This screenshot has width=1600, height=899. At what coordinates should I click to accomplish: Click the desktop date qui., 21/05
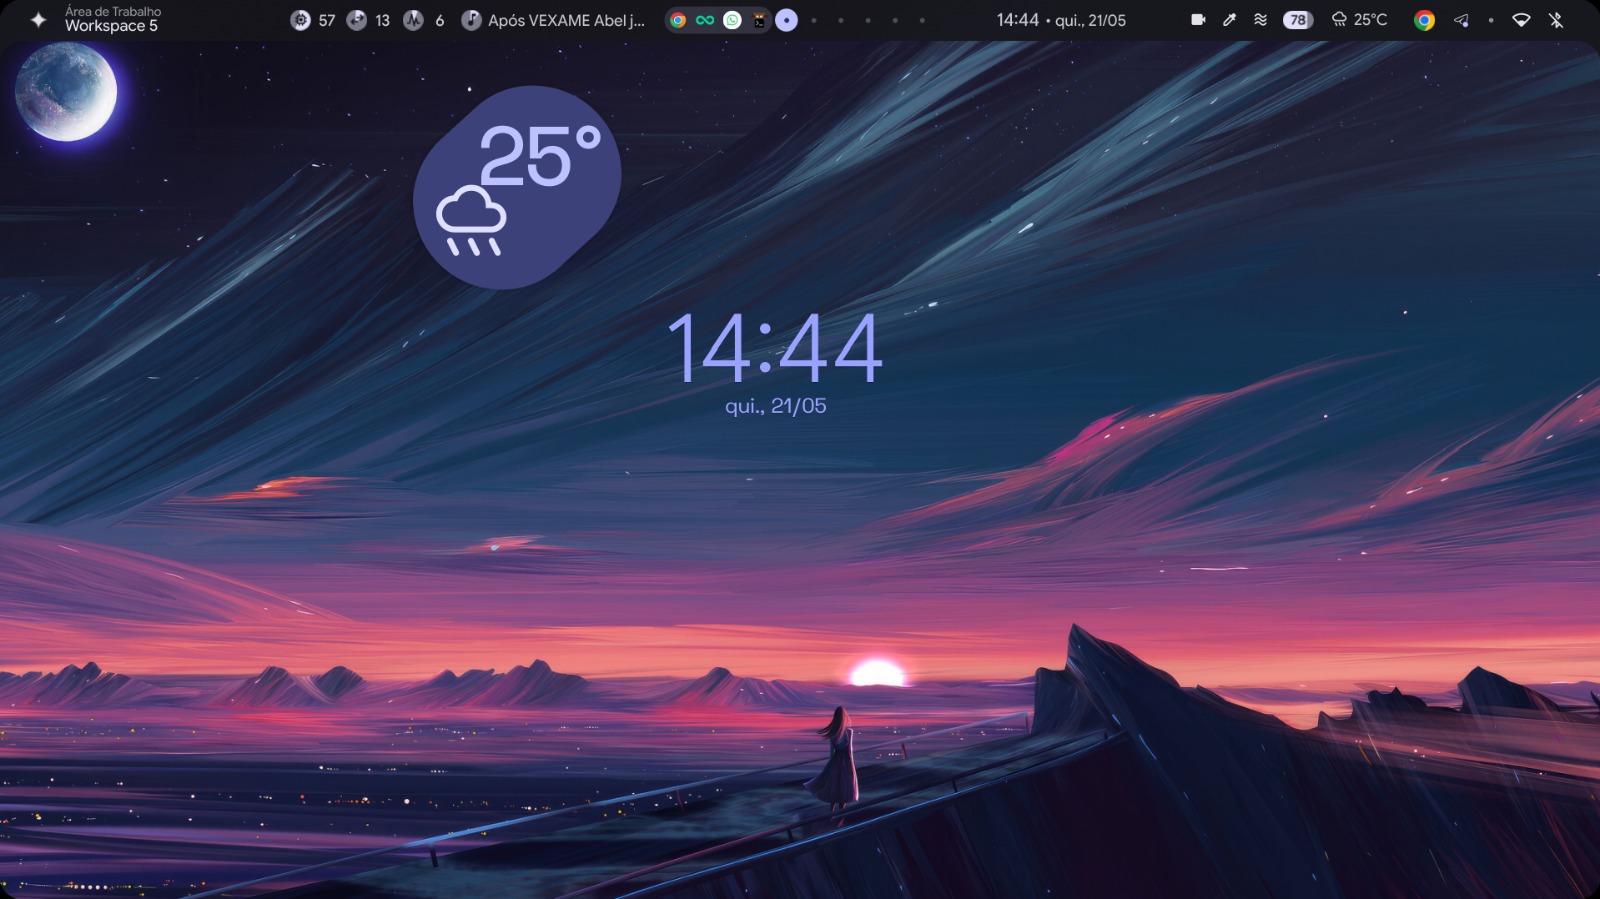(x=776, y=406)
